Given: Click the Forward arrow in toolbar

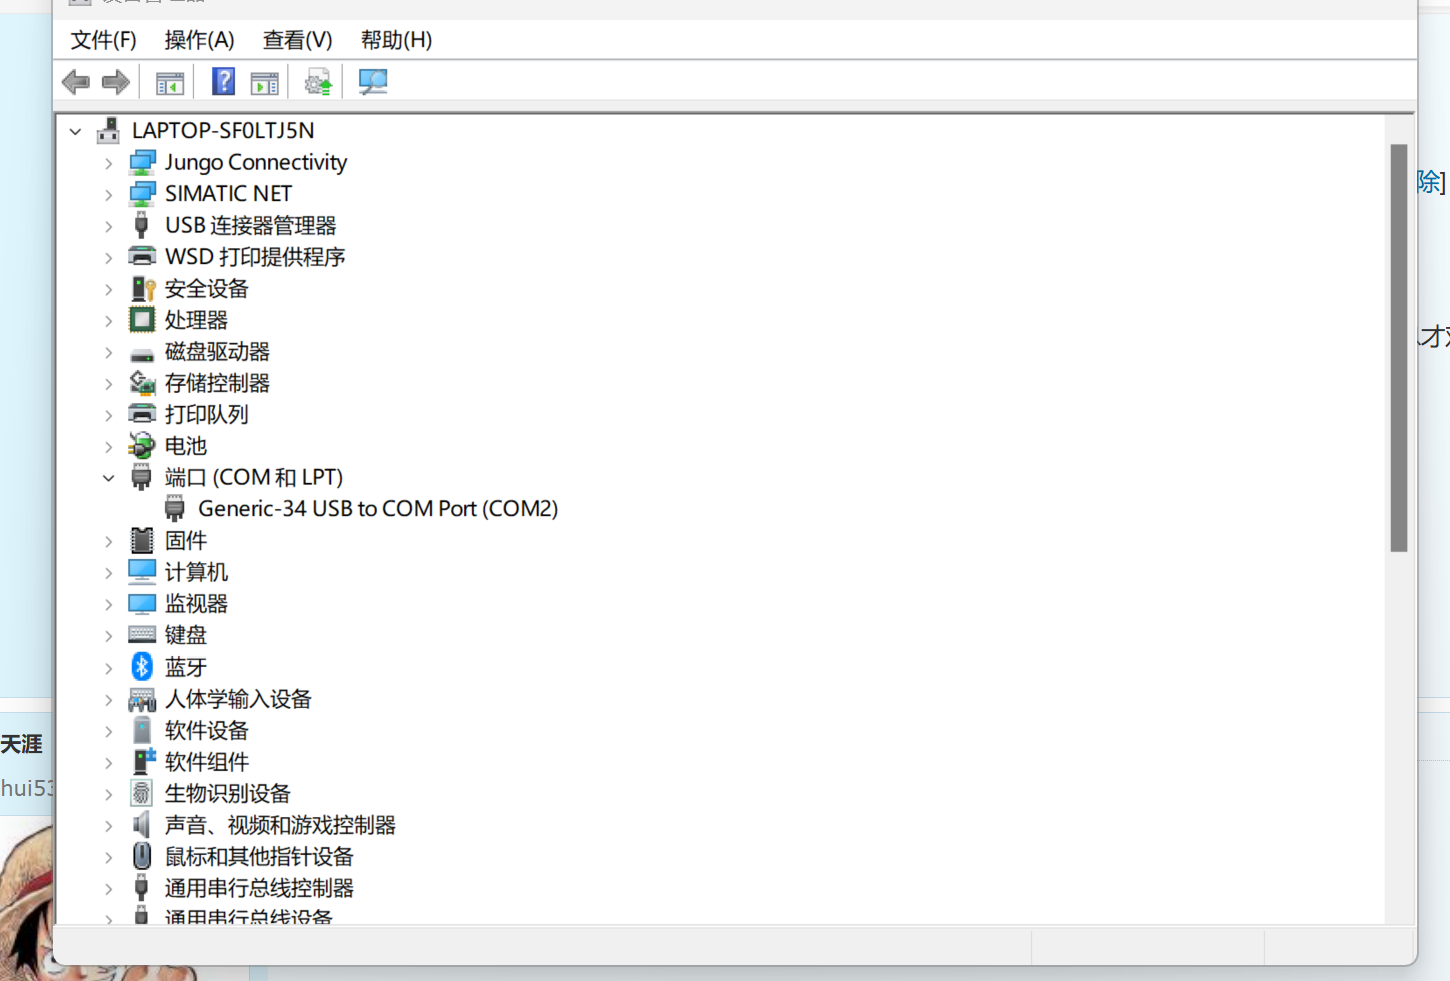Looking at the screenshot, I should tap(116, 82).
